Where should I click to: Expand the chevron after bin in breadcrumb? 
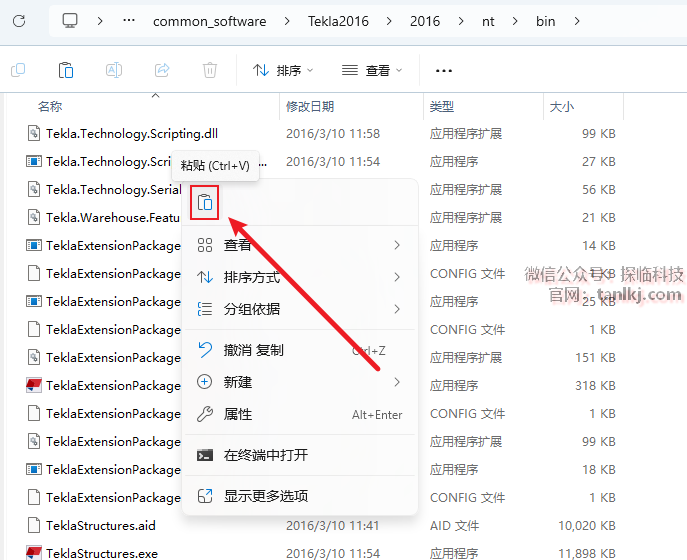[578, 20]
